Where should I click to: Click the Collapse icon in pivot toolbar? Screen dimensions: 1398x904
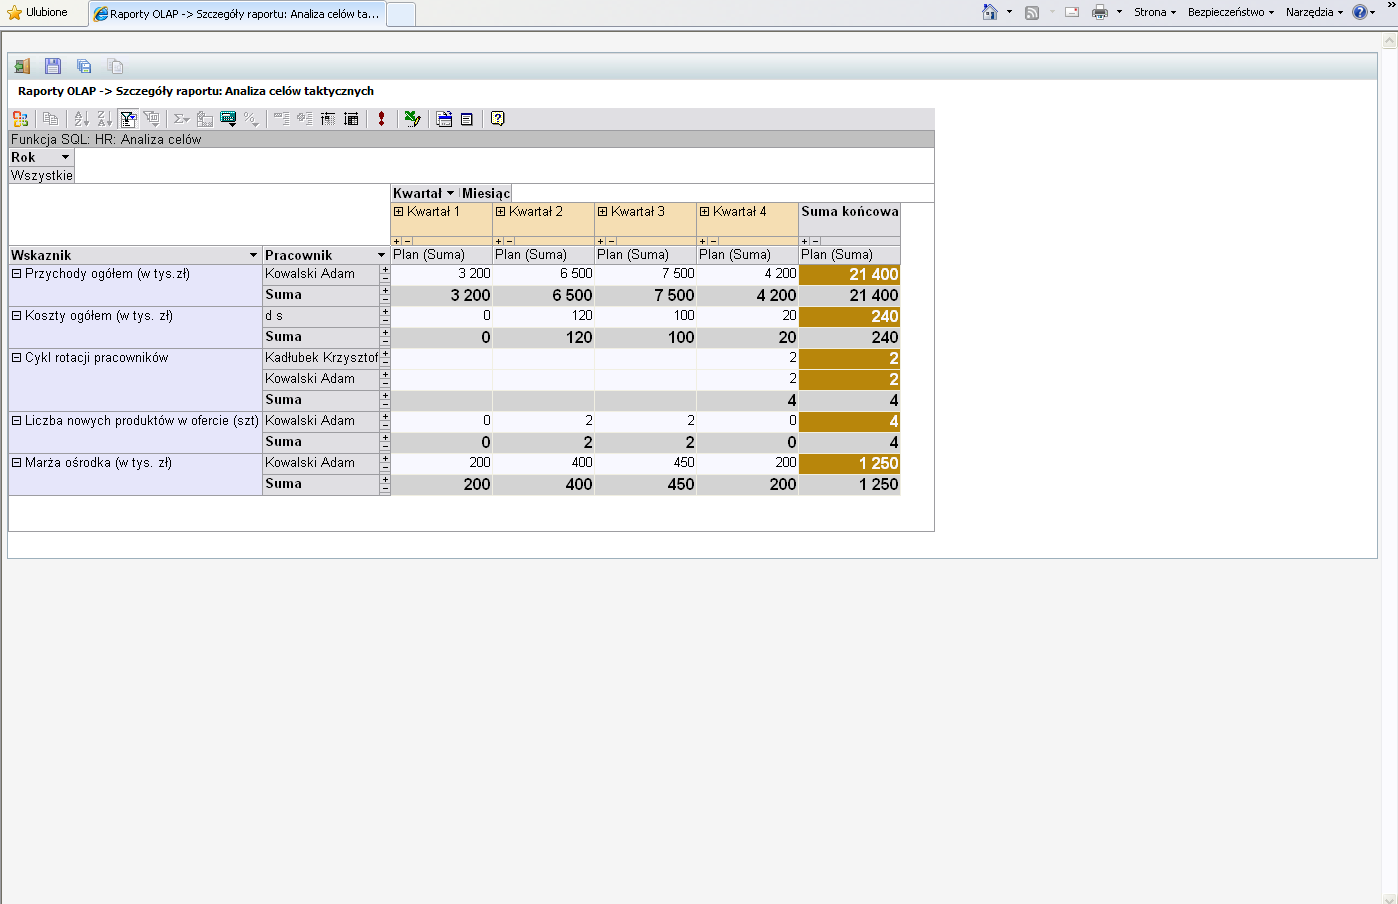click(x=281, y=118)
